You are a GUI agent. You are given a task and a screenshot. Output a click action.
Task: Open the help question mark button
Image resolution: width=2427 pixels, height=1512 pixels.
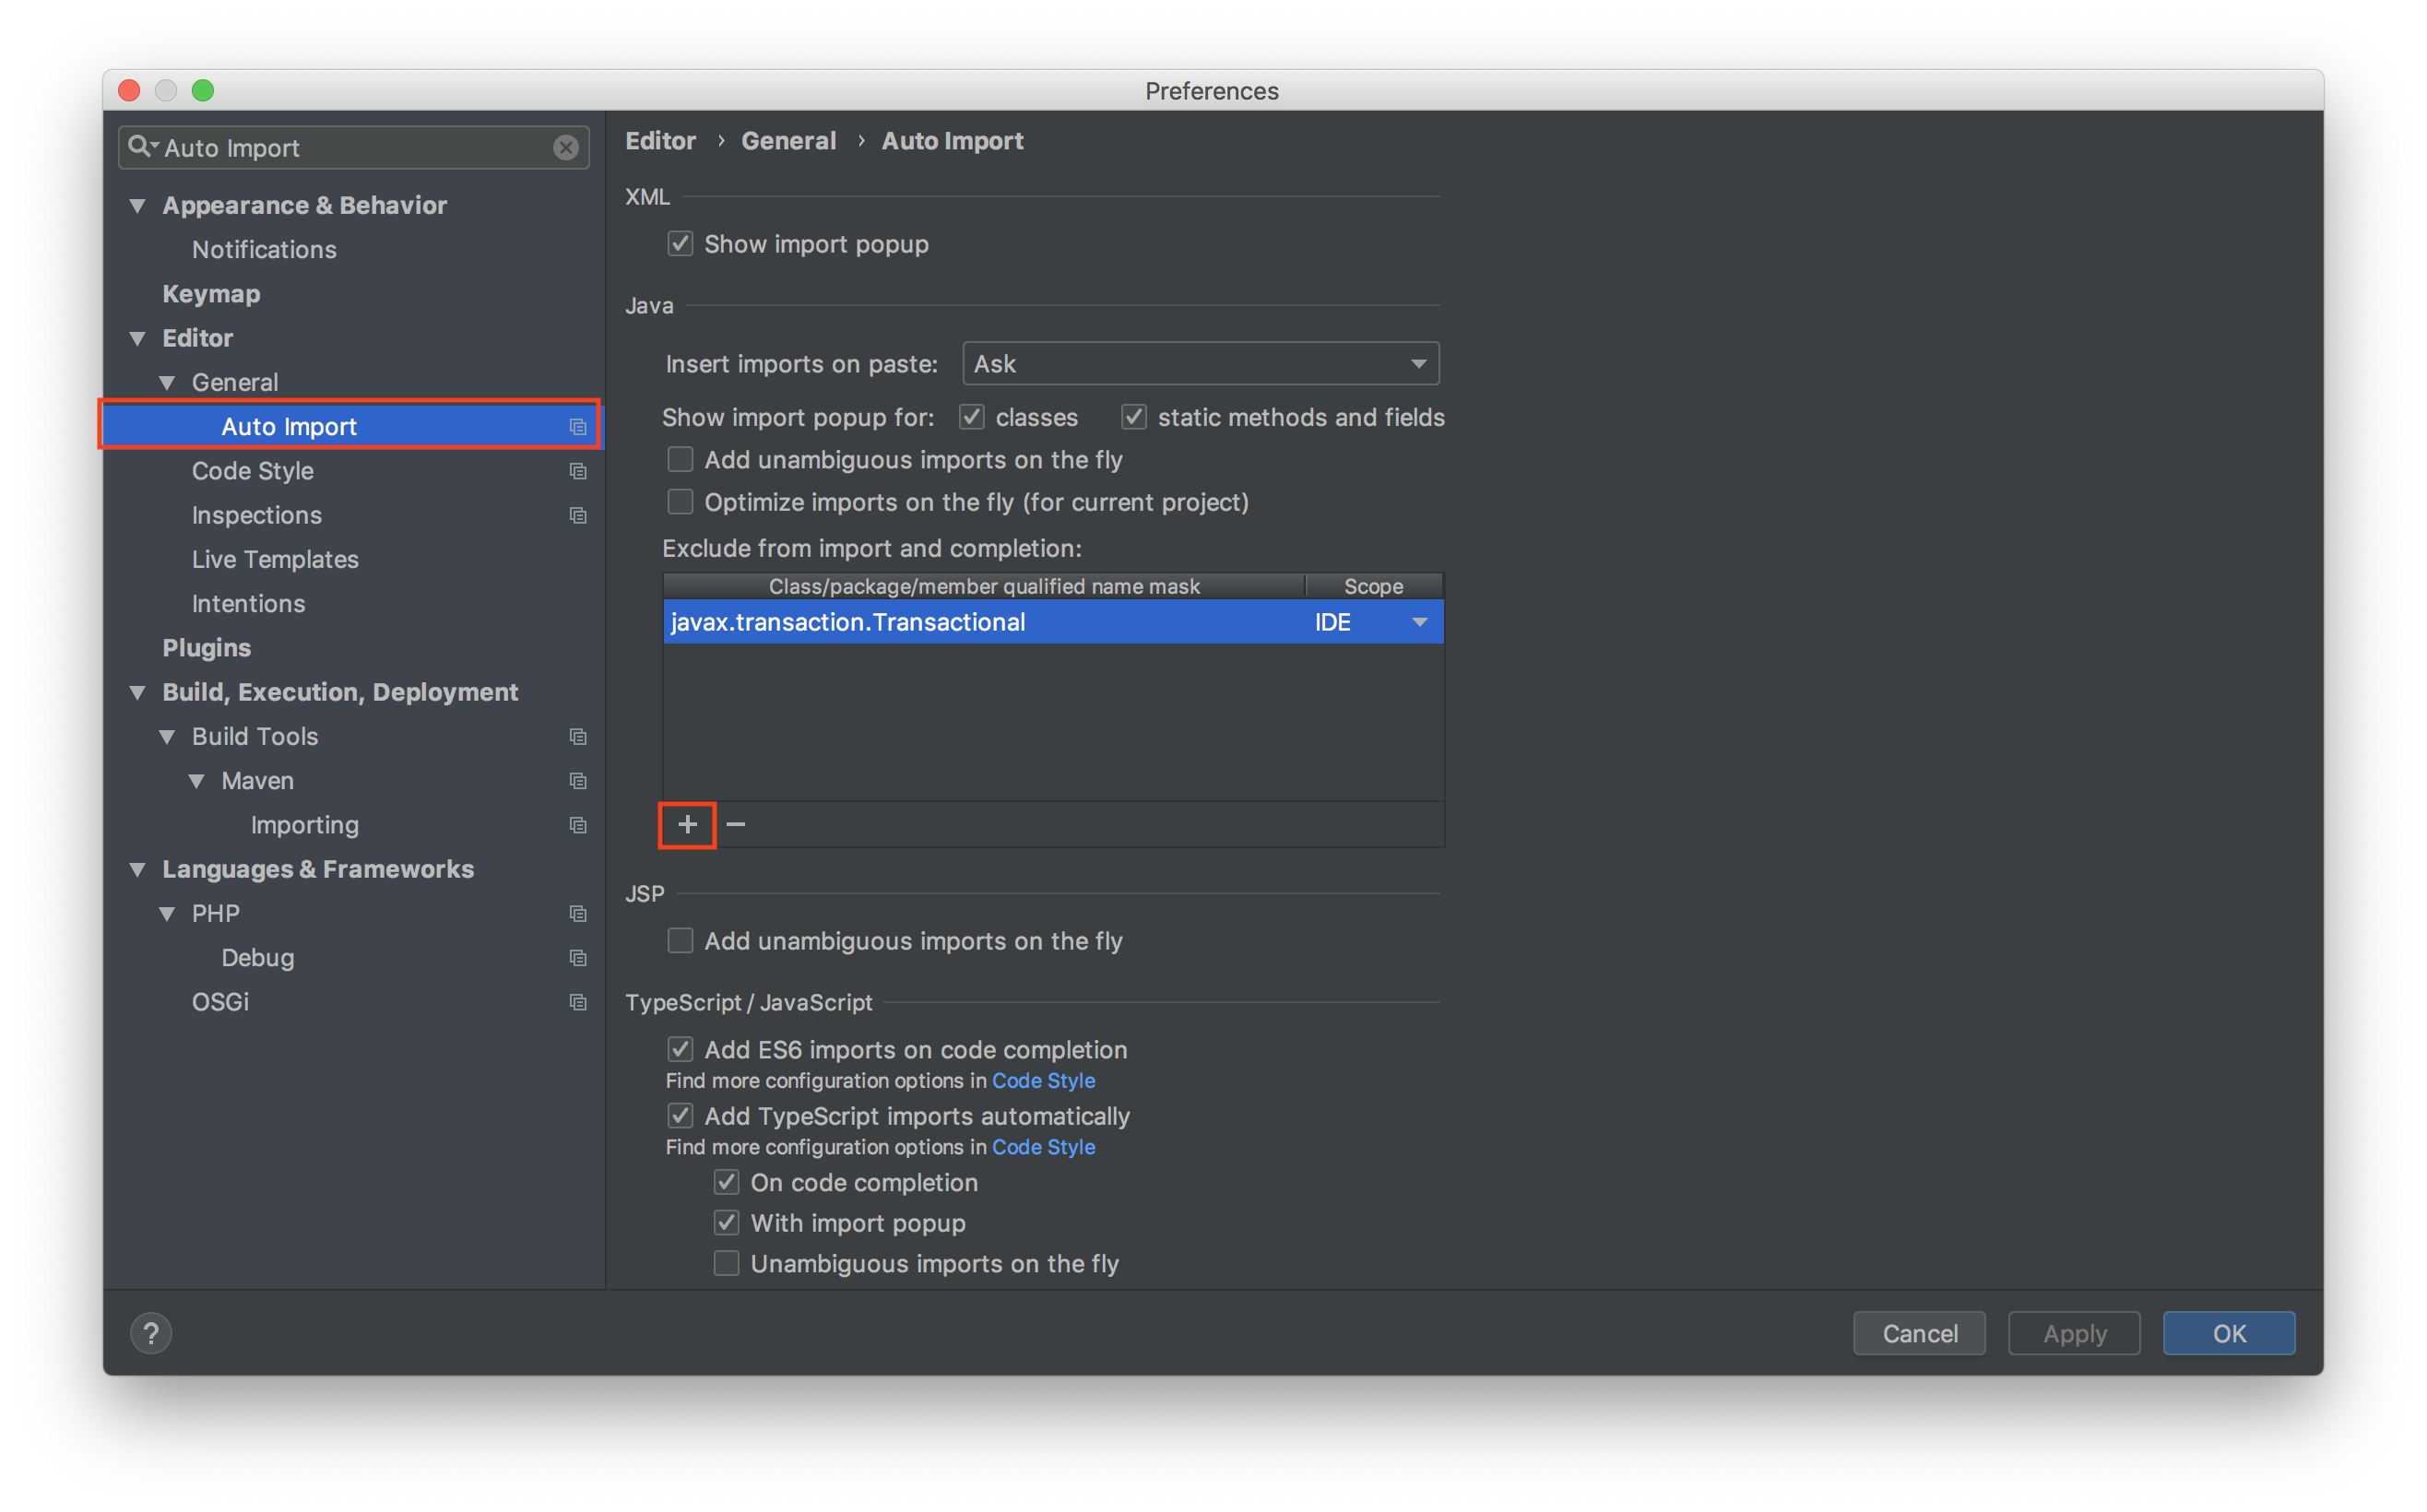(151, 1333)
